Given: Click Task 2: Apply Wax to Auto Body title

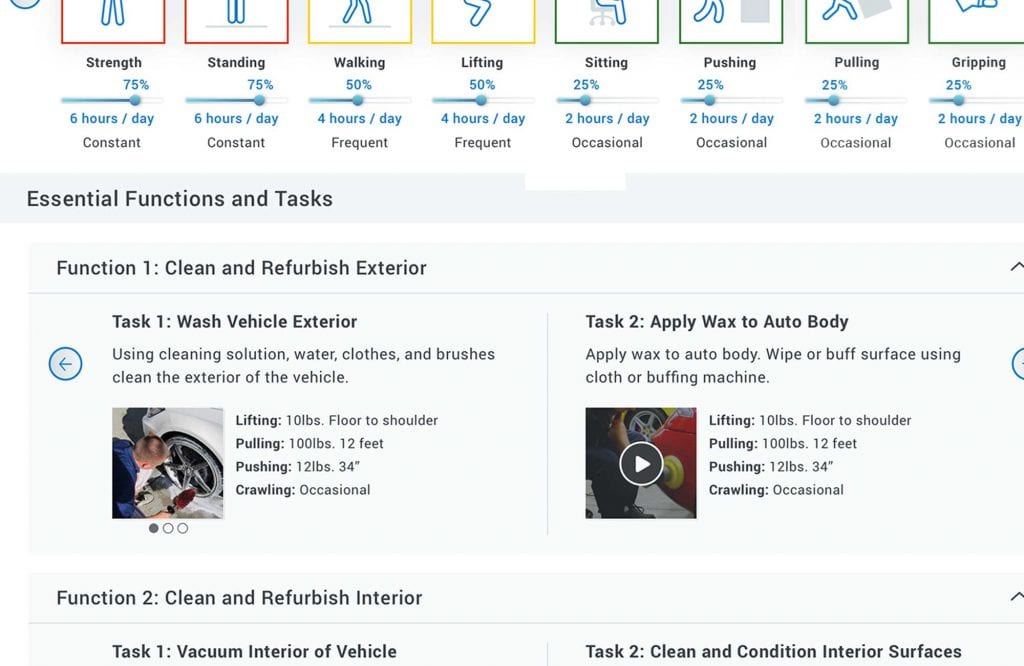Looking at the screenshot, I should pyautogui.click(x=716, y=322).
